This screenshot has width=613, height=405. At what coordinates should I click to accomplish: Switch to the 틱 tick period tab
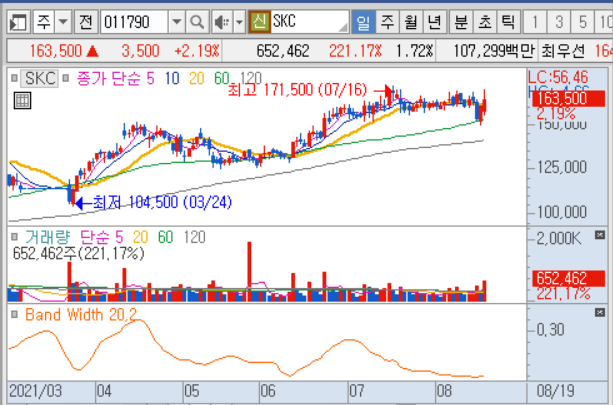point(508,22)
